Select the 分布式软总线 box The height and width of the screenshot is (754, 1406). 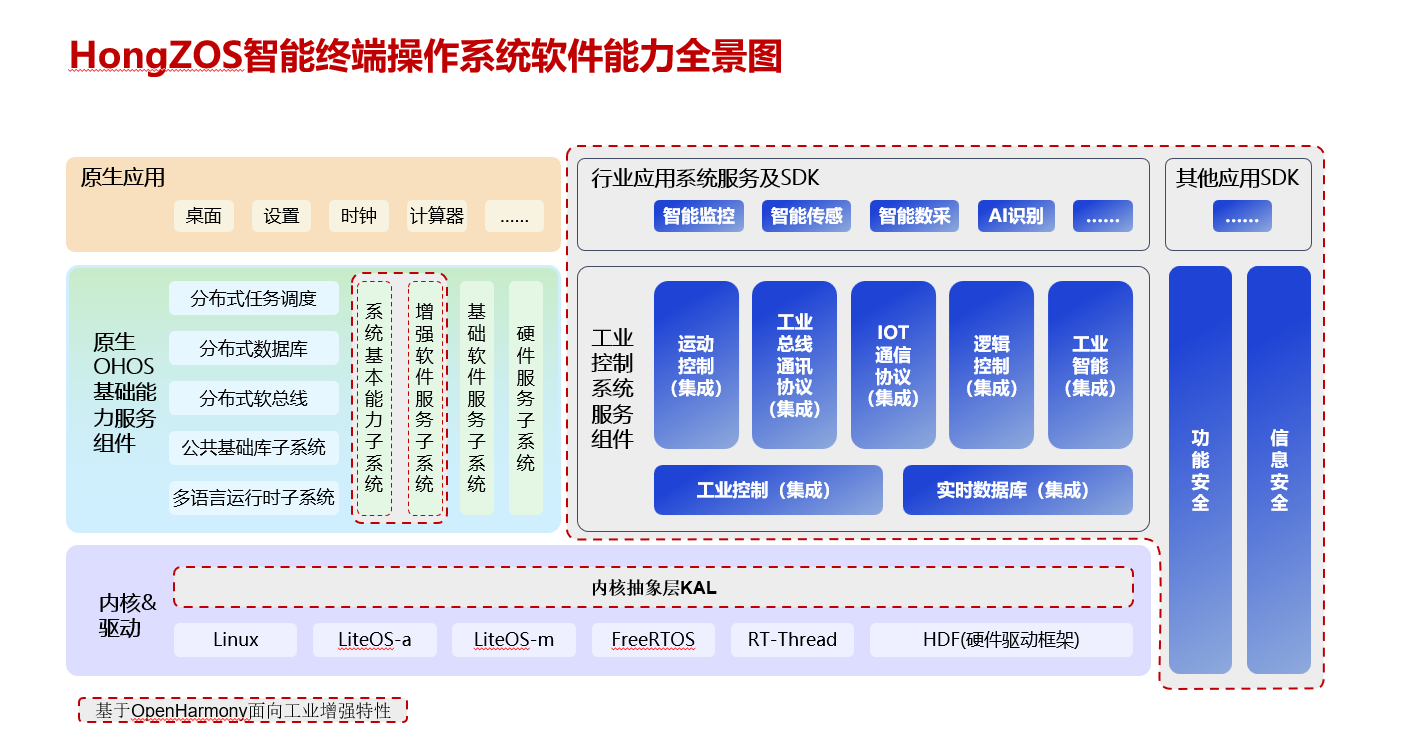click(254, 398)
